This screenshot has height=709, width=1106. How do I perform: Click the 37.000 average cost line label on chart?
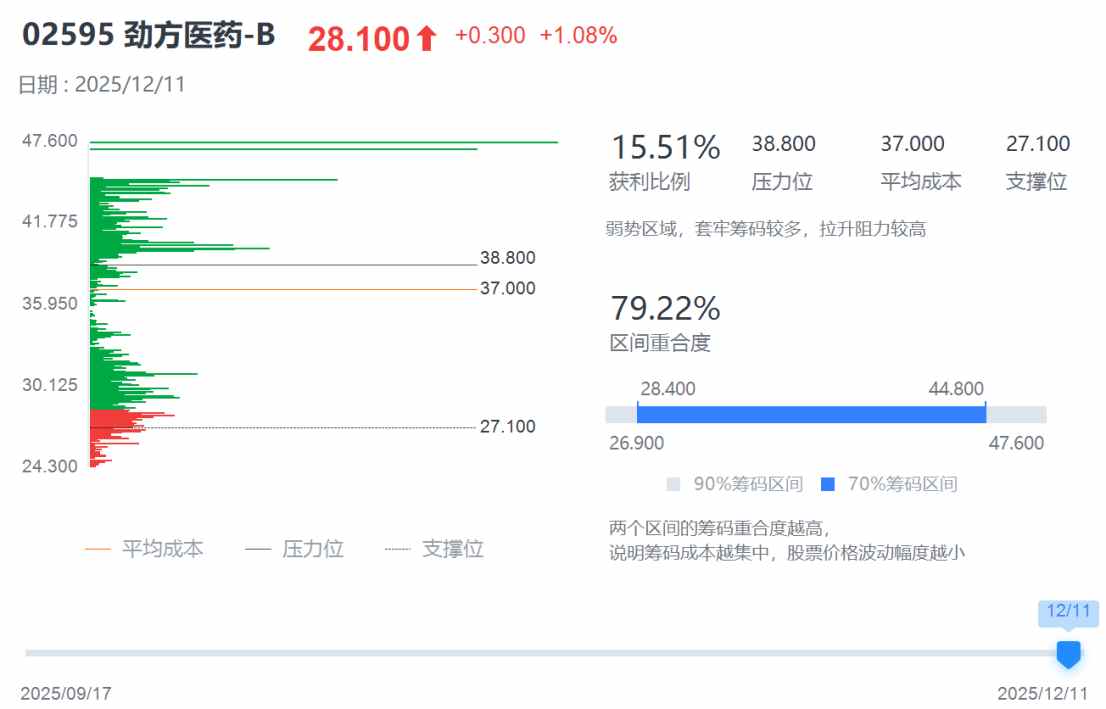point(507,289)
